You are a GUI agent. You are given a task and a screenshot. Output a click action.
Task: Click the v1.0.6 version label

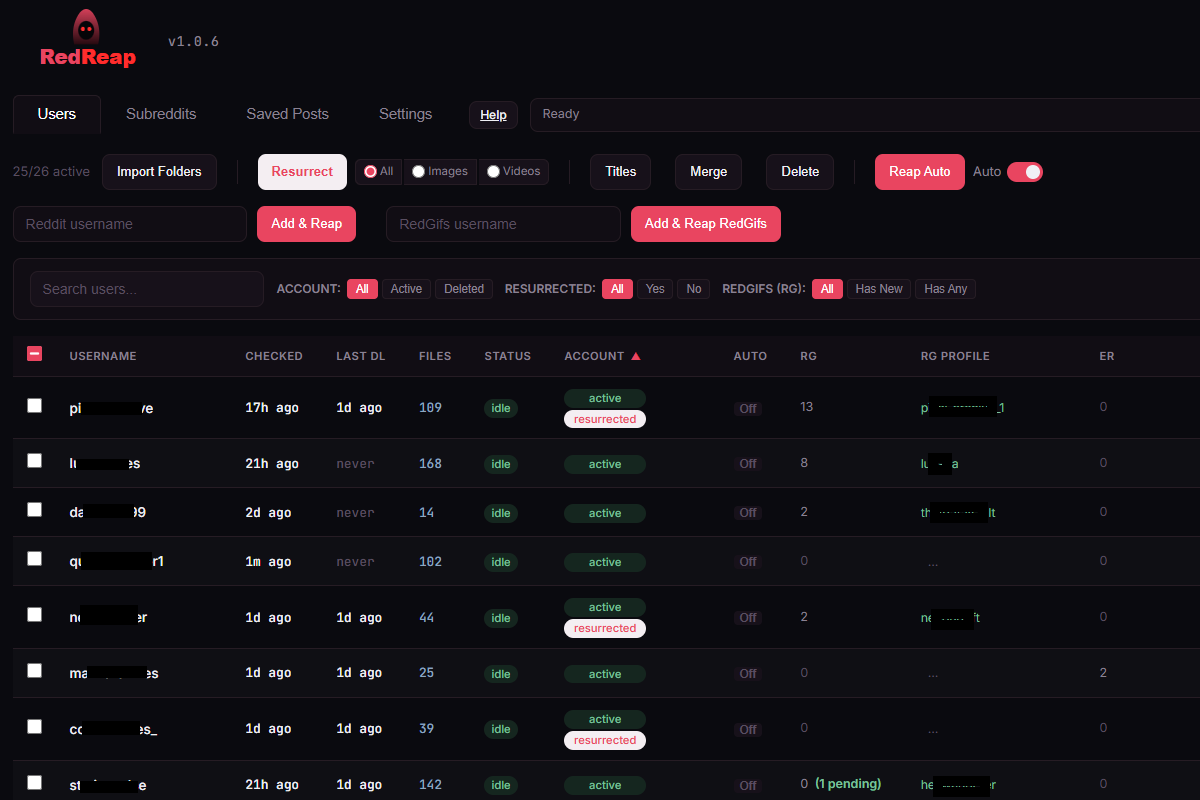(x=193, y=42)
